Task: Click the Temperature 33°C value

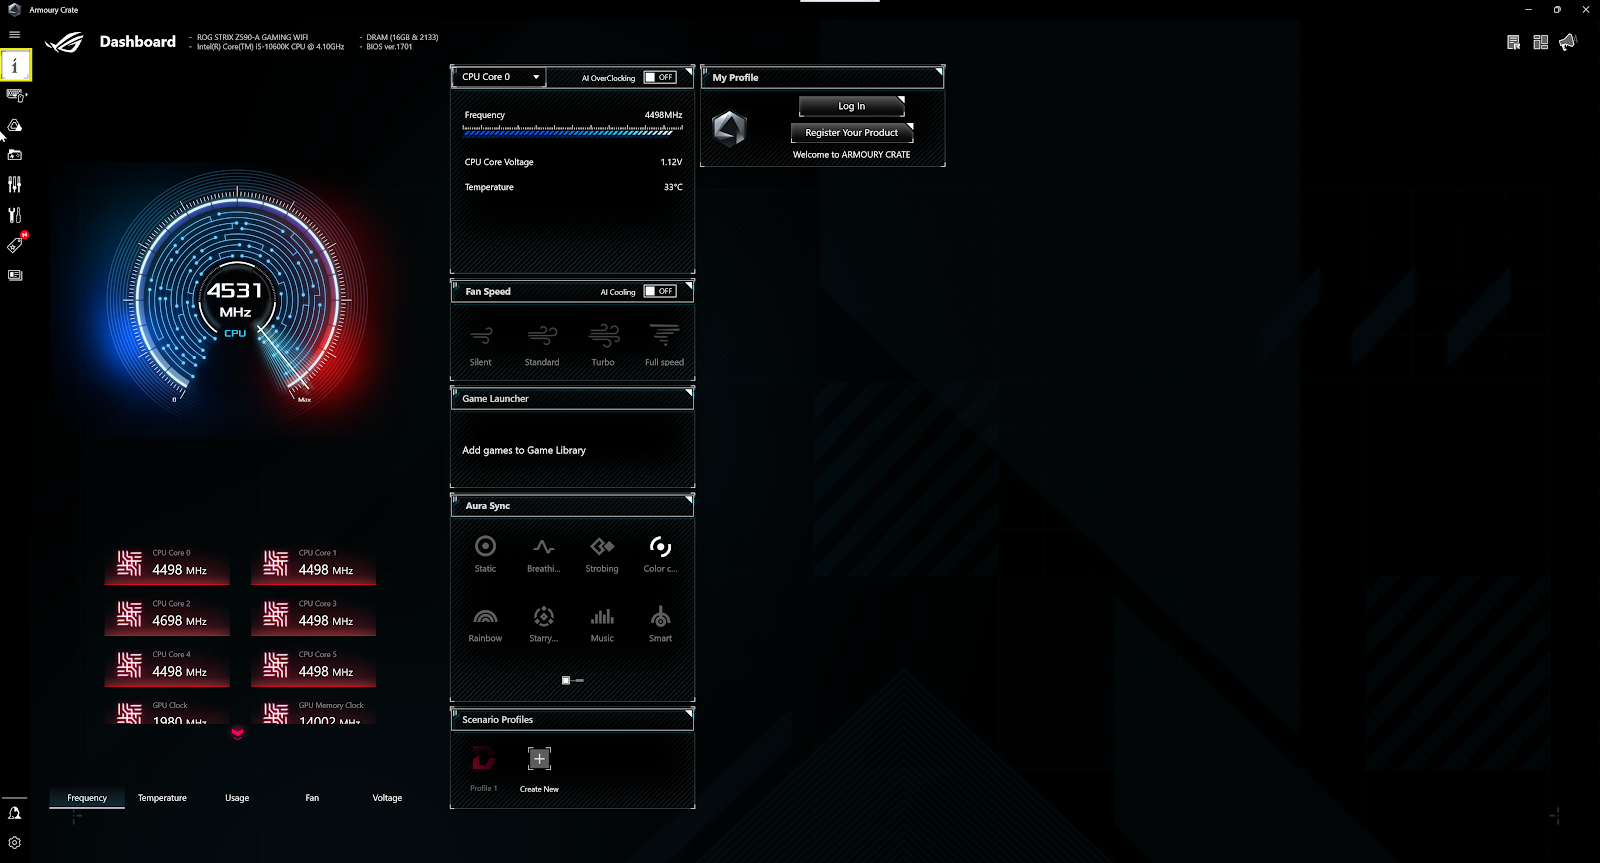Action: point(673,187)
